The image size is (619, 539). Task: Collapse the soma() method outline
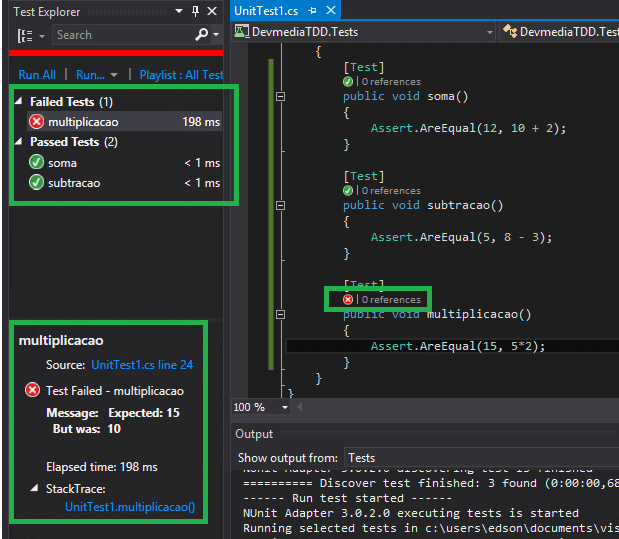[x=280, y=96]
